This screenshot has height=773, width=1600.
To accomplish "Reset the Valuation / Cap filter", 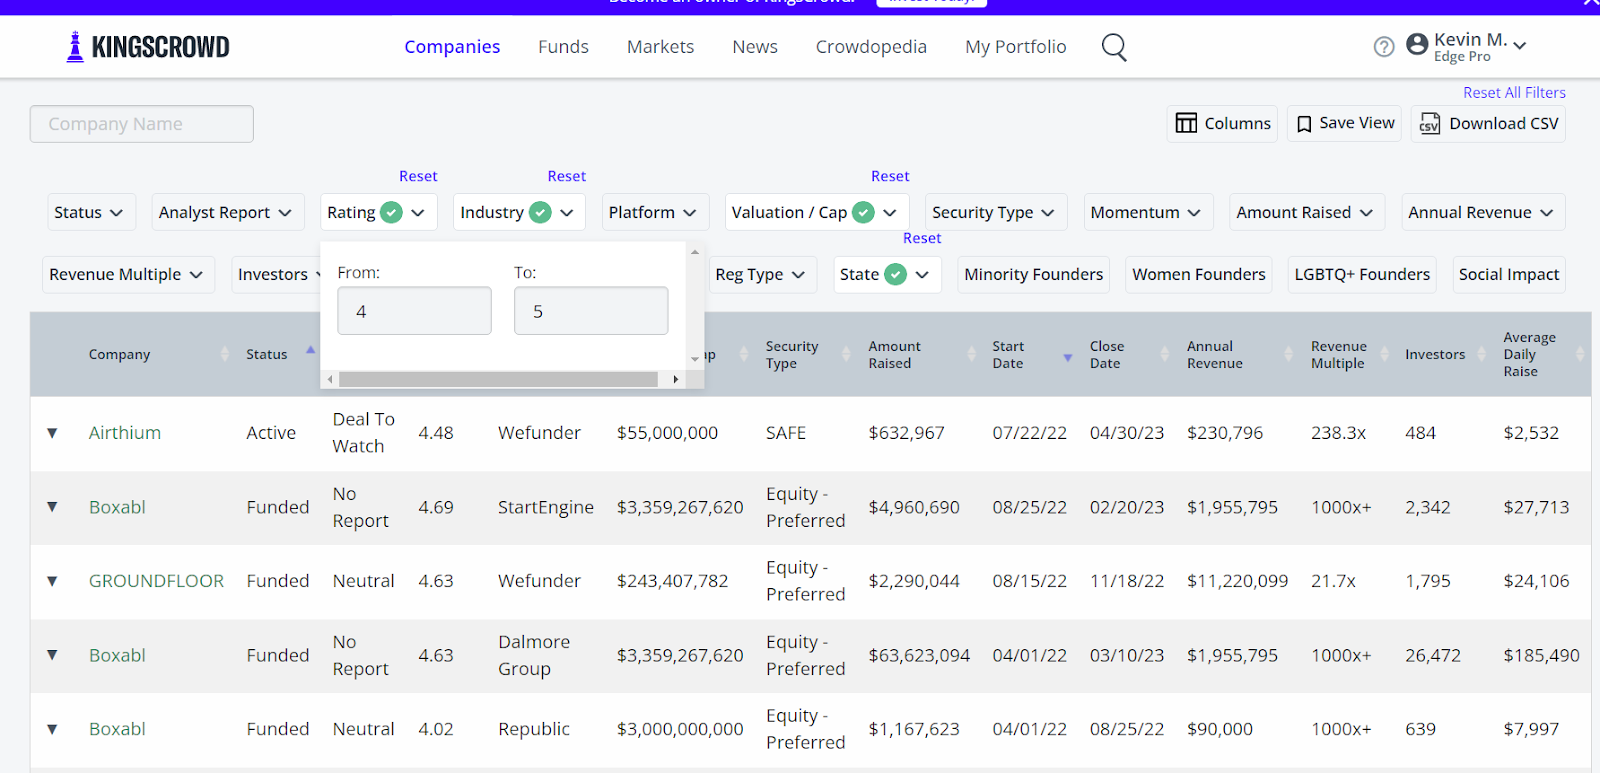I will [890, 176].
